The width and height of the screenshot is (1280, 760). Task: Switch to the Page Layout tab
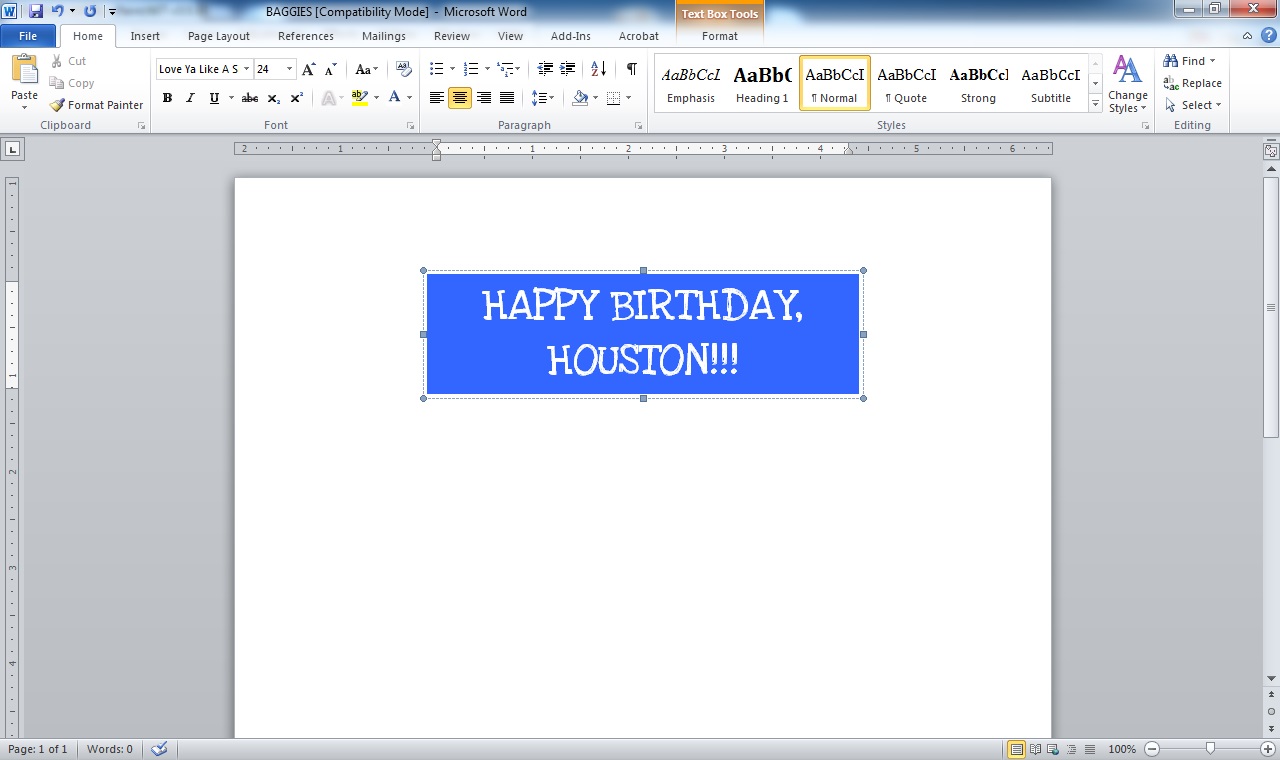coord(219,36)
